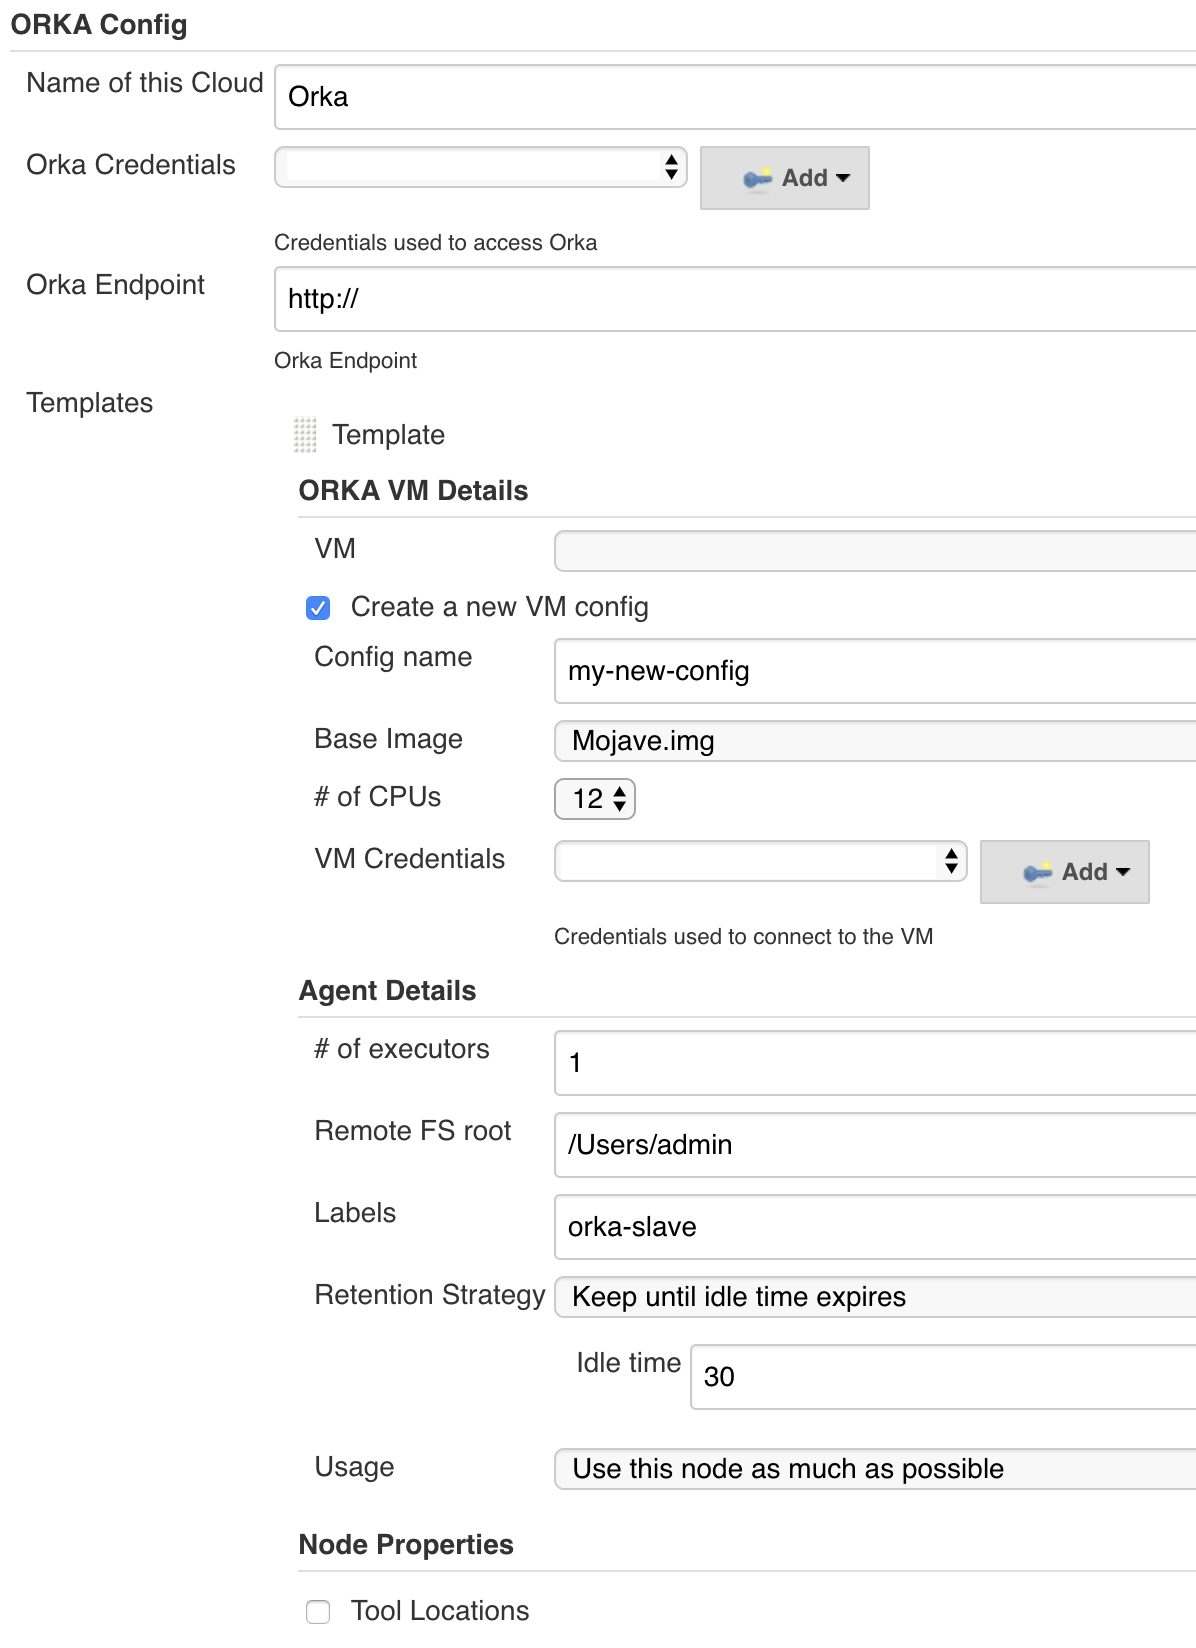Open the Orka Credentials dropdown
This screenshot has height=1648, width=1196.
(x=481, y=167)
